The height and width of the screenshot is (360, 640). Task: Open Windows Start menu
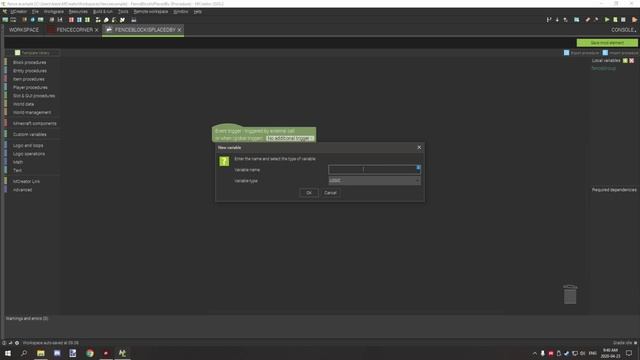coord(8,353)
